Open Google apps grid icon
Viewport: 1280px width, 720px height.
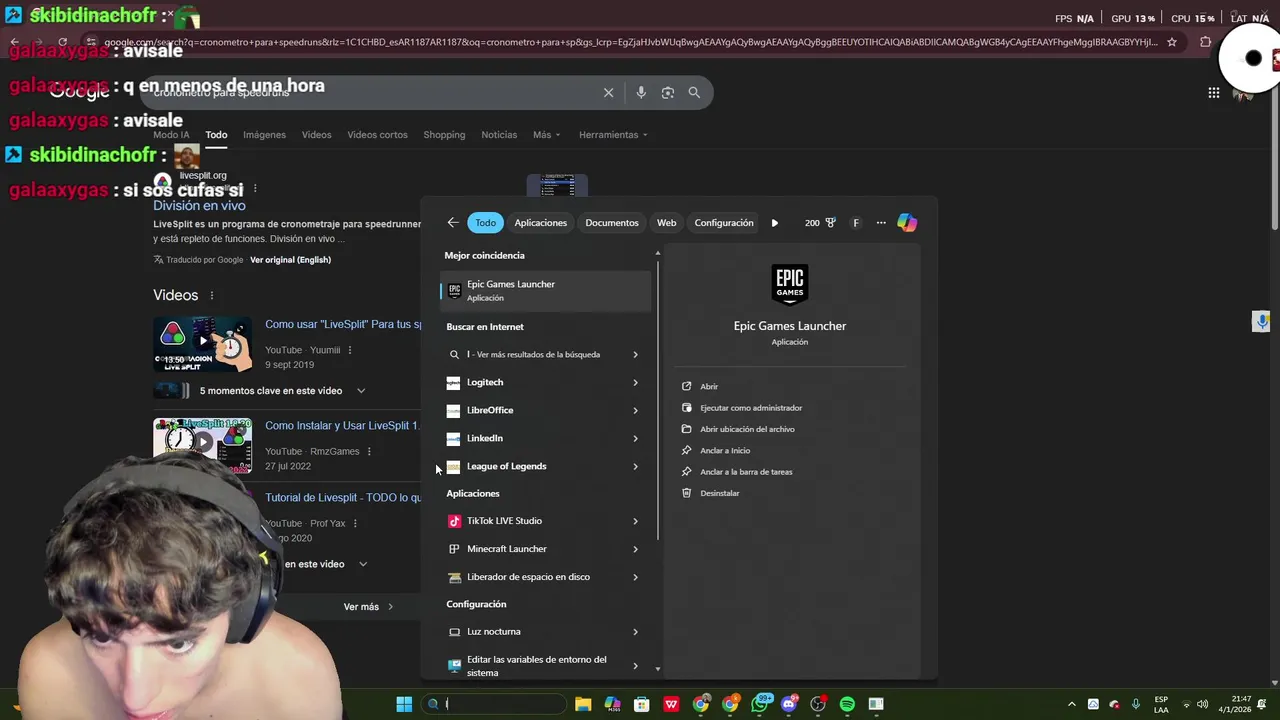click(x=1213, y=93)
